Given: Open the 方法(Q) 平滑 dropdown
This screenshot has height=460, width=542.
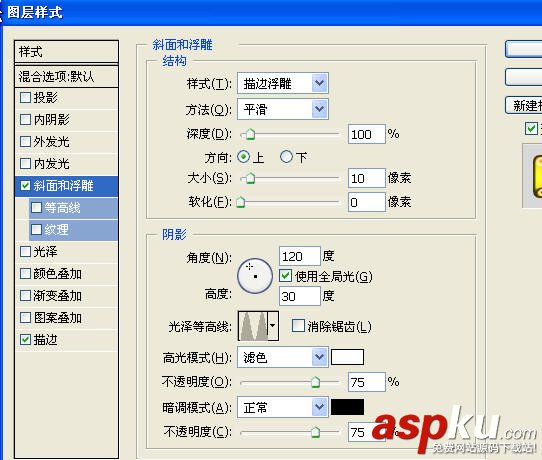Looking at the screenshot, I should [282, 109].
